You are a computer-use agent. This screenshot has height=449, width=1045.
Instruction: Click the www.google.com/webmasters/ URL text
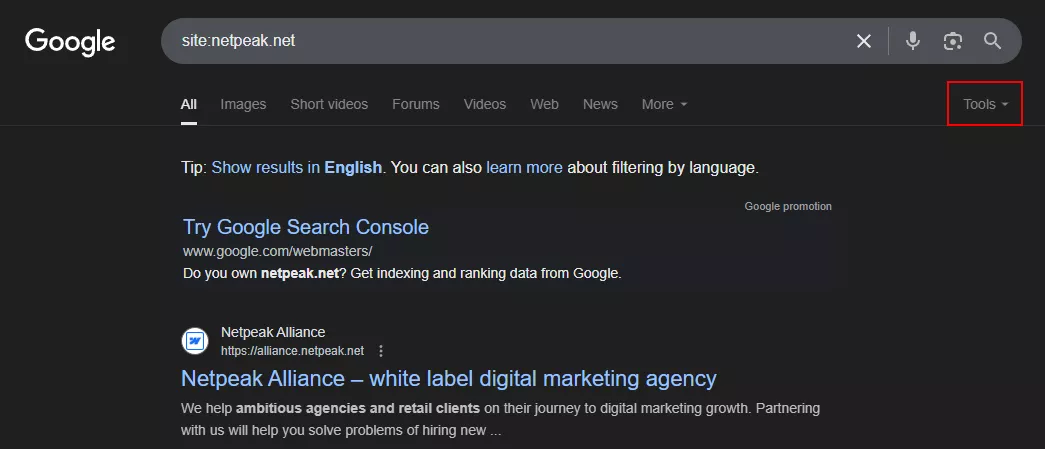coord(277,252)
